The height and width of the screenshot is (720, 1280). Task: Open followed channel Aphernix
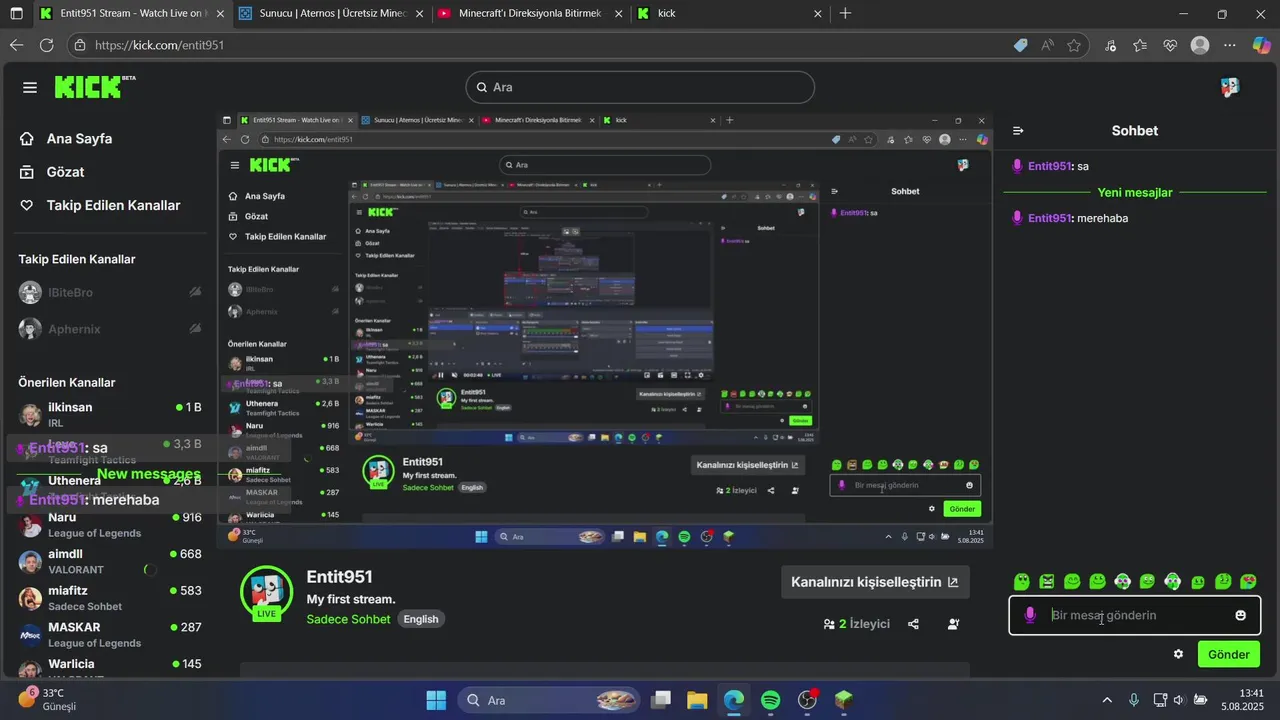click(x=110, y=329)
